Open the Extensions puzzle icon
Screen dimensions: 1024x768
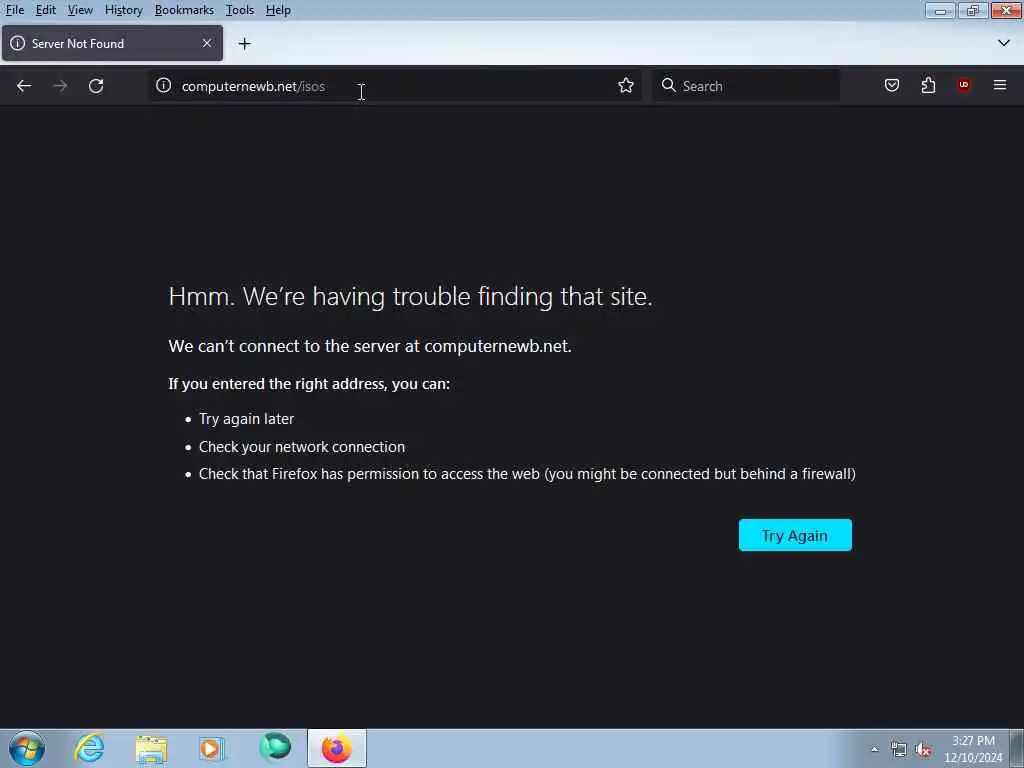[928, 86]
